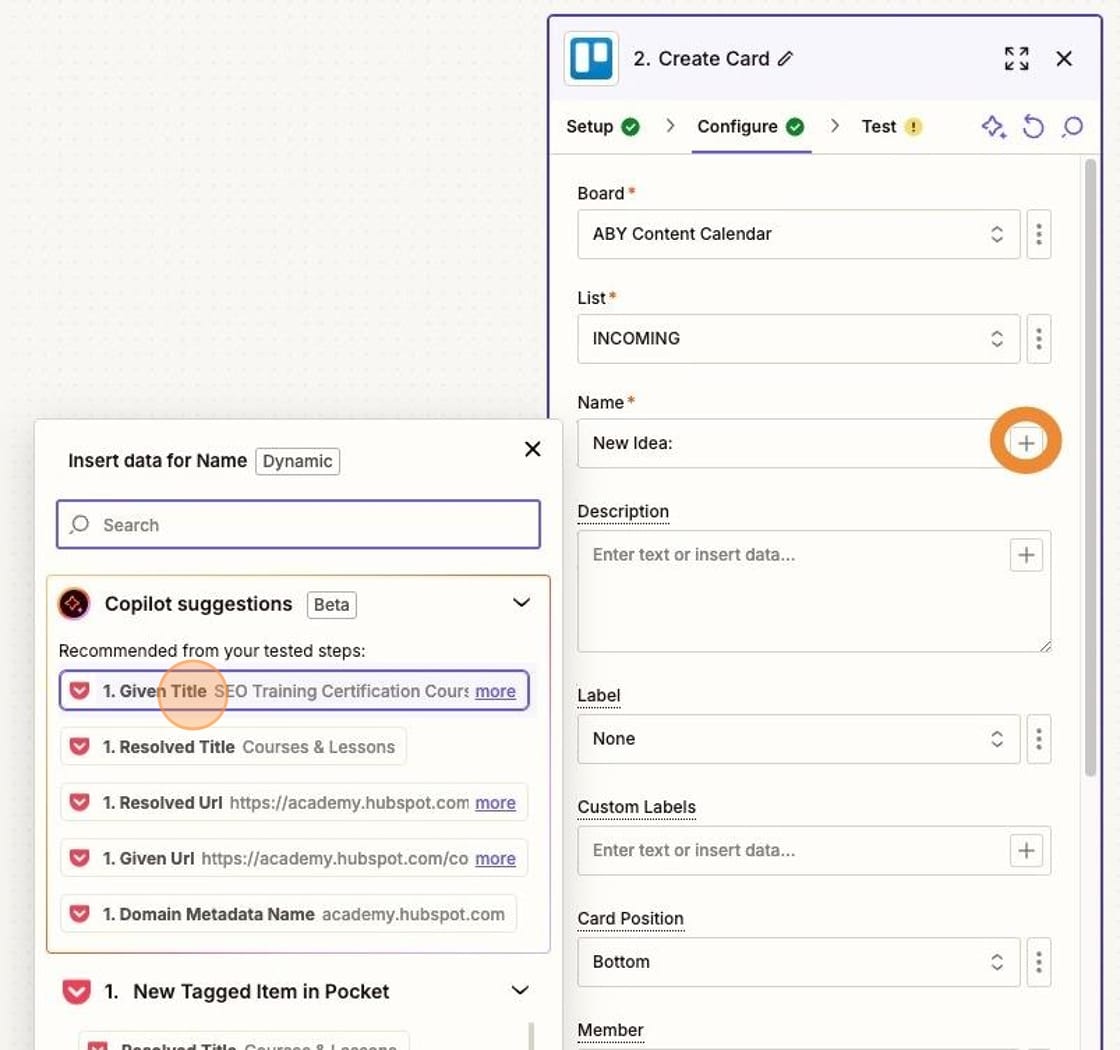This screenshot has width=1120, height=1050.
Task: Expand the step editor to fullscreen
Action: point(1016,58)
